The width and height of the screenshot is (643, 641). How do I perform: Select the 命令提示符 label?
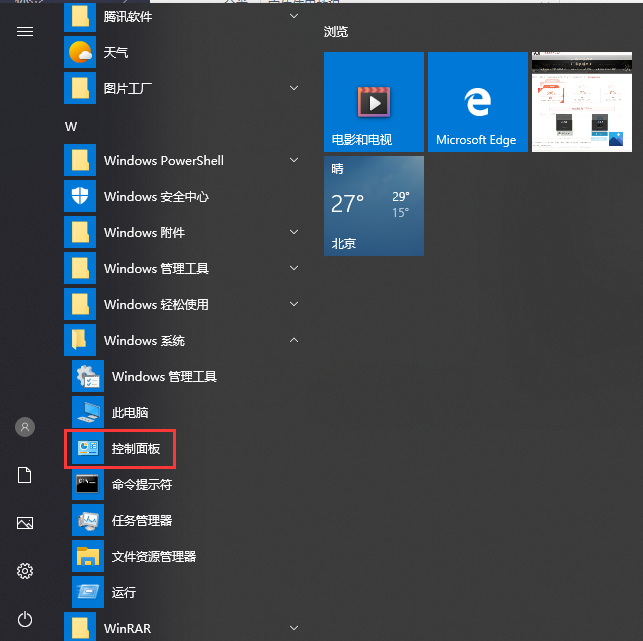(142, 485)
